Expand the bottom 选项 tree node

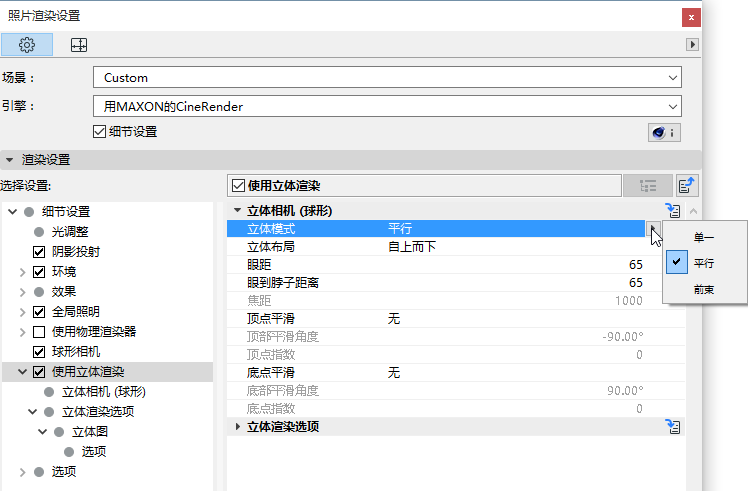tap(22, 472)
